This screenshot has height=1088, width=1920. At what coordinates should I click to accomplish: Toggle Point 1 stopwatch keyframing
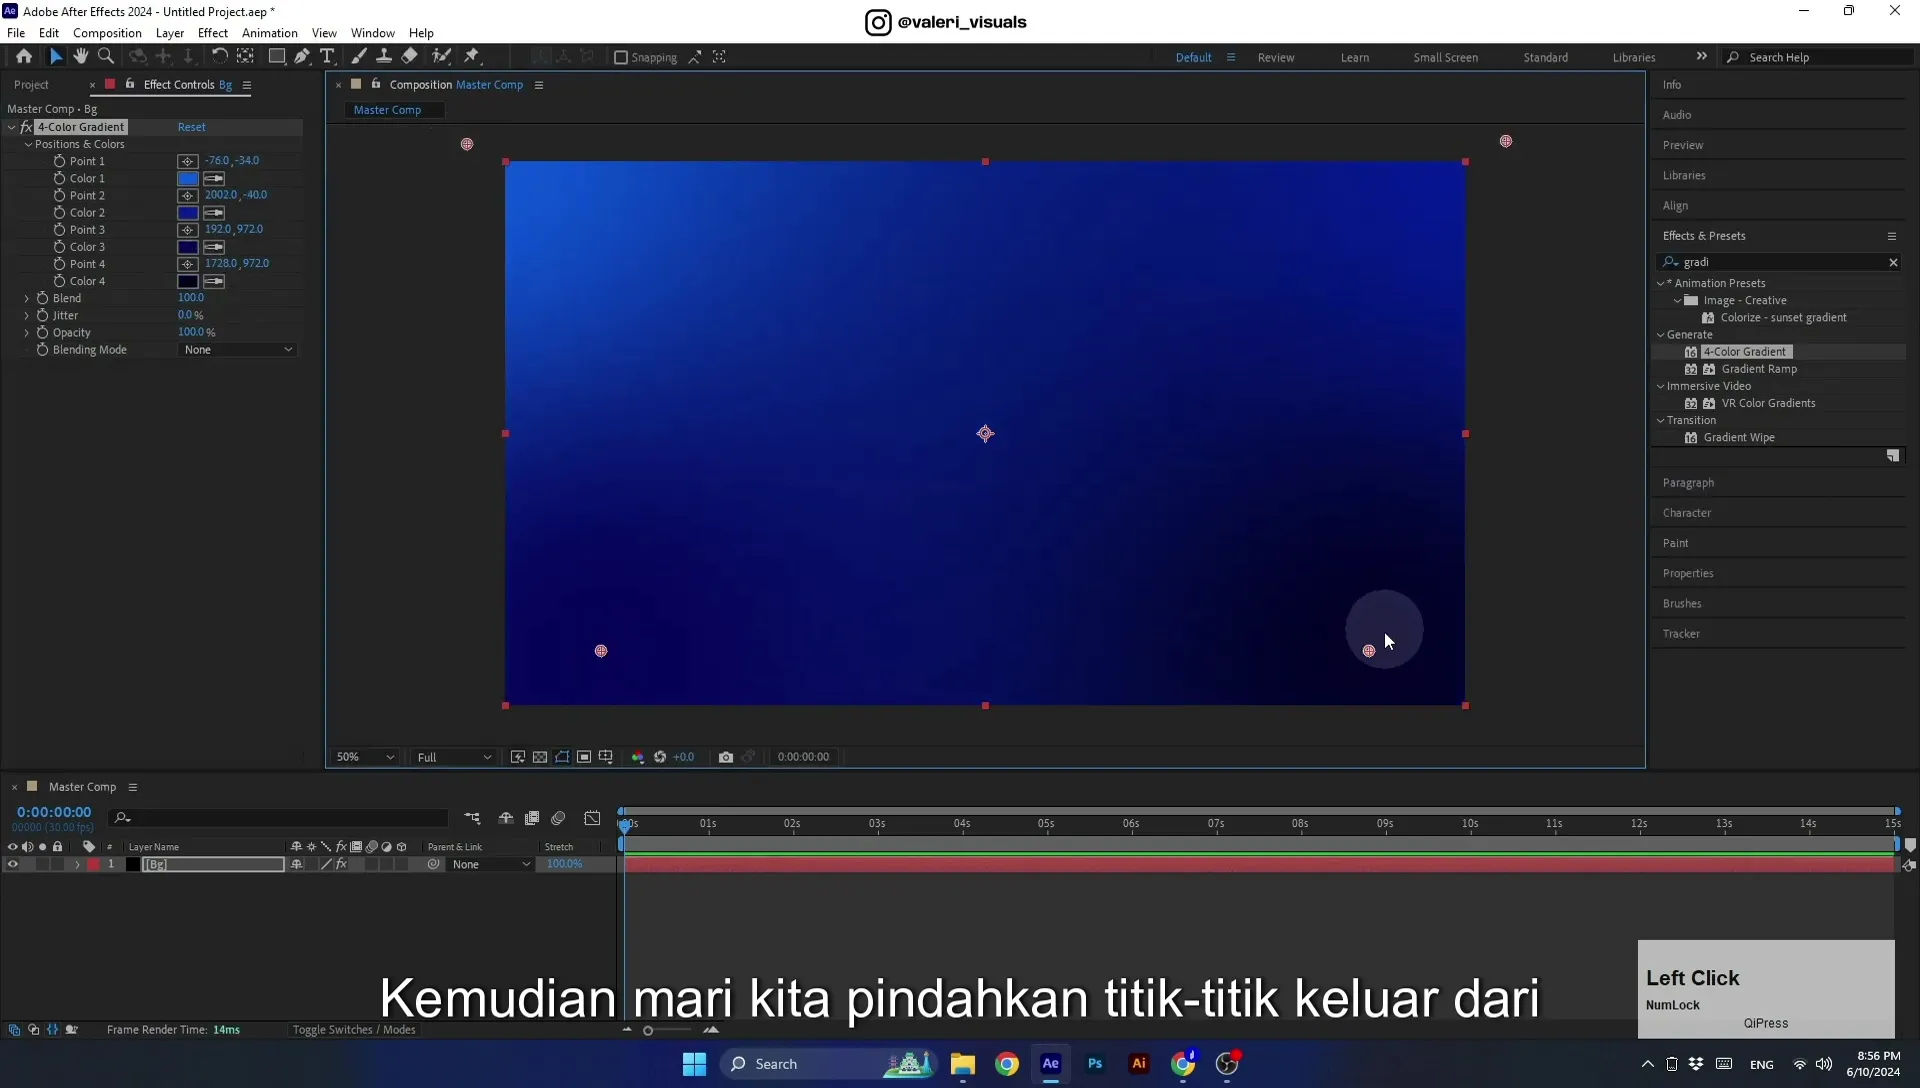point(59,161)
